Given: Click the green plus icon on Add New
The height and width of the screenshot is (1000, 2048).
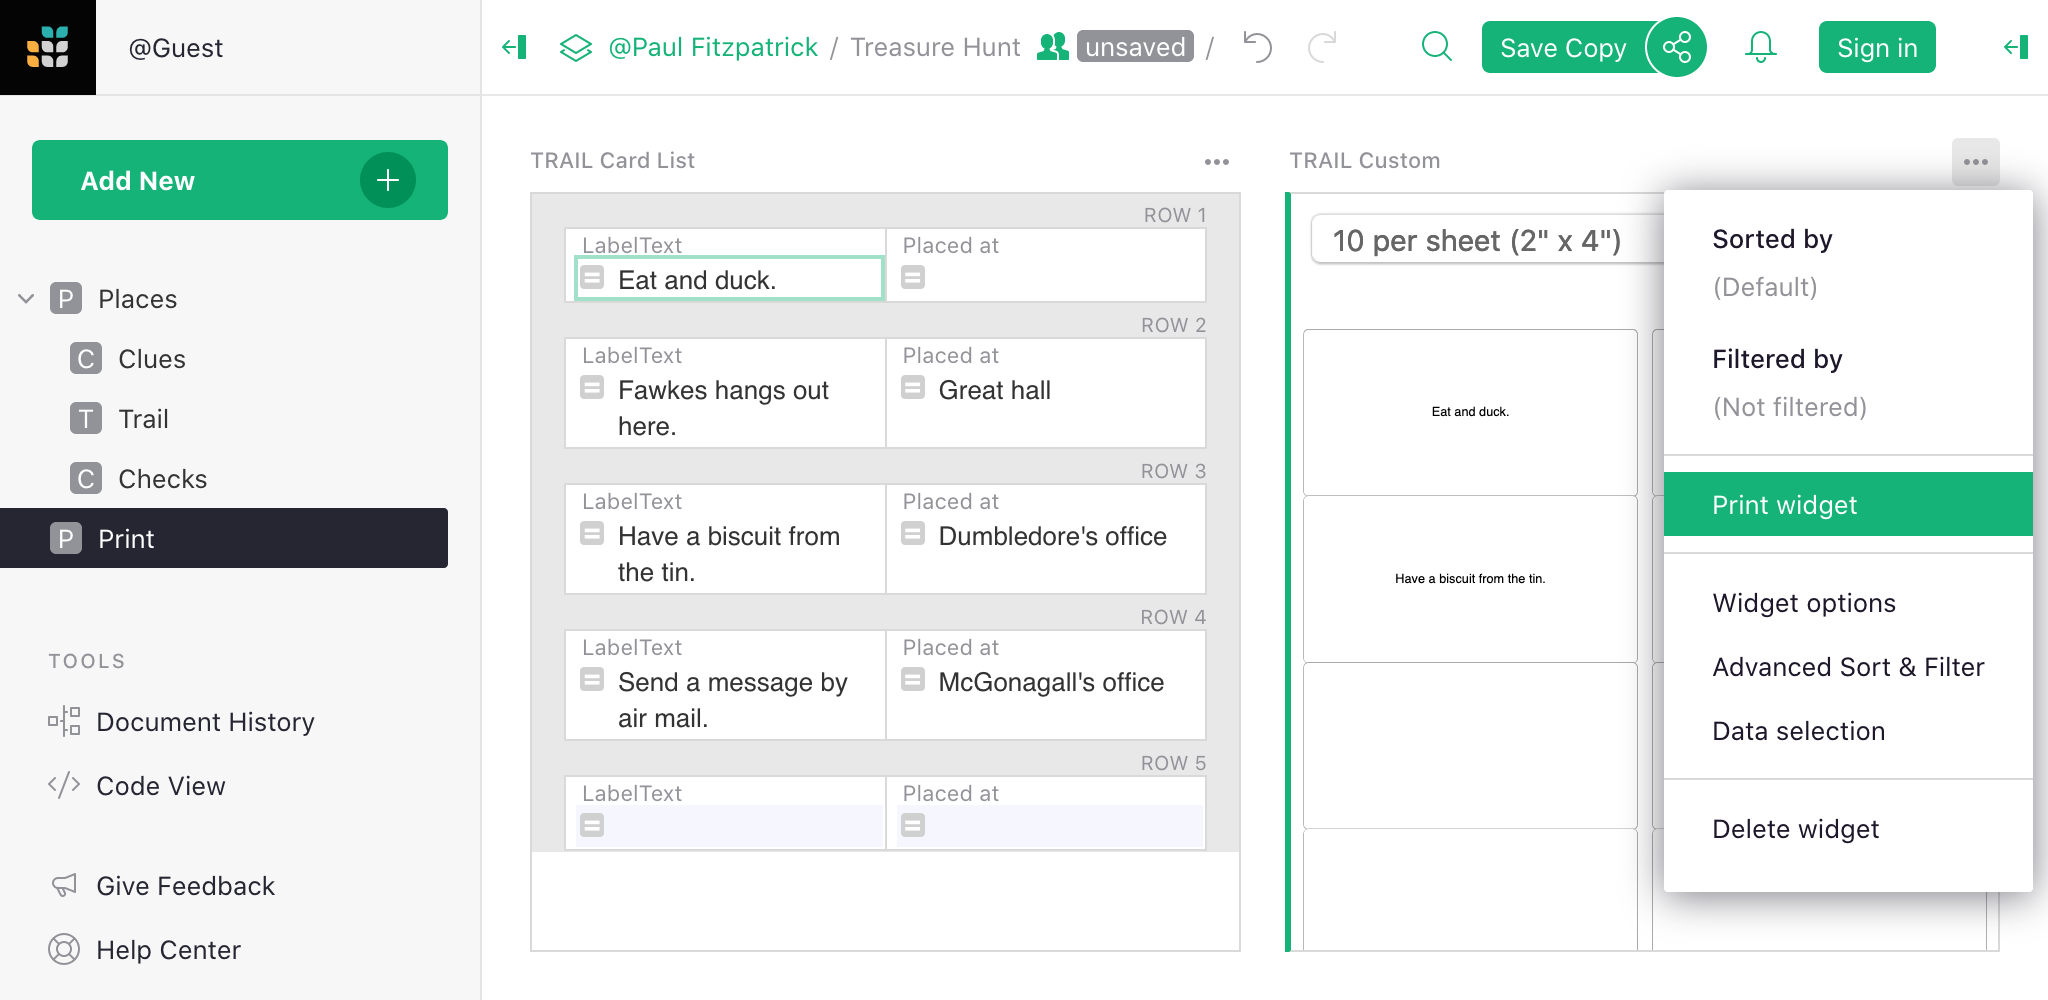Looking at the screenshot, I should coord(388,180).
